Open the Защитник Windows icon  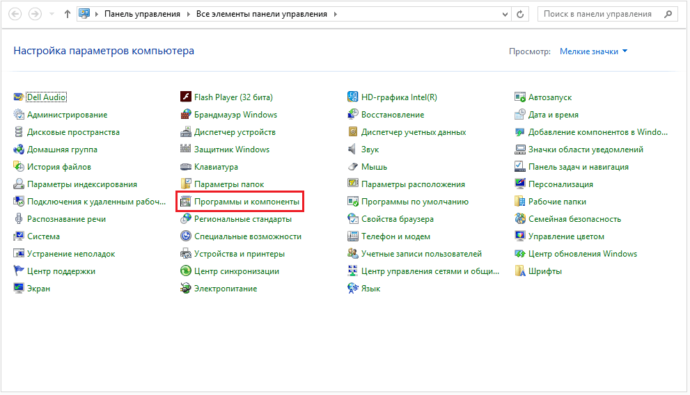click(186, 149)
